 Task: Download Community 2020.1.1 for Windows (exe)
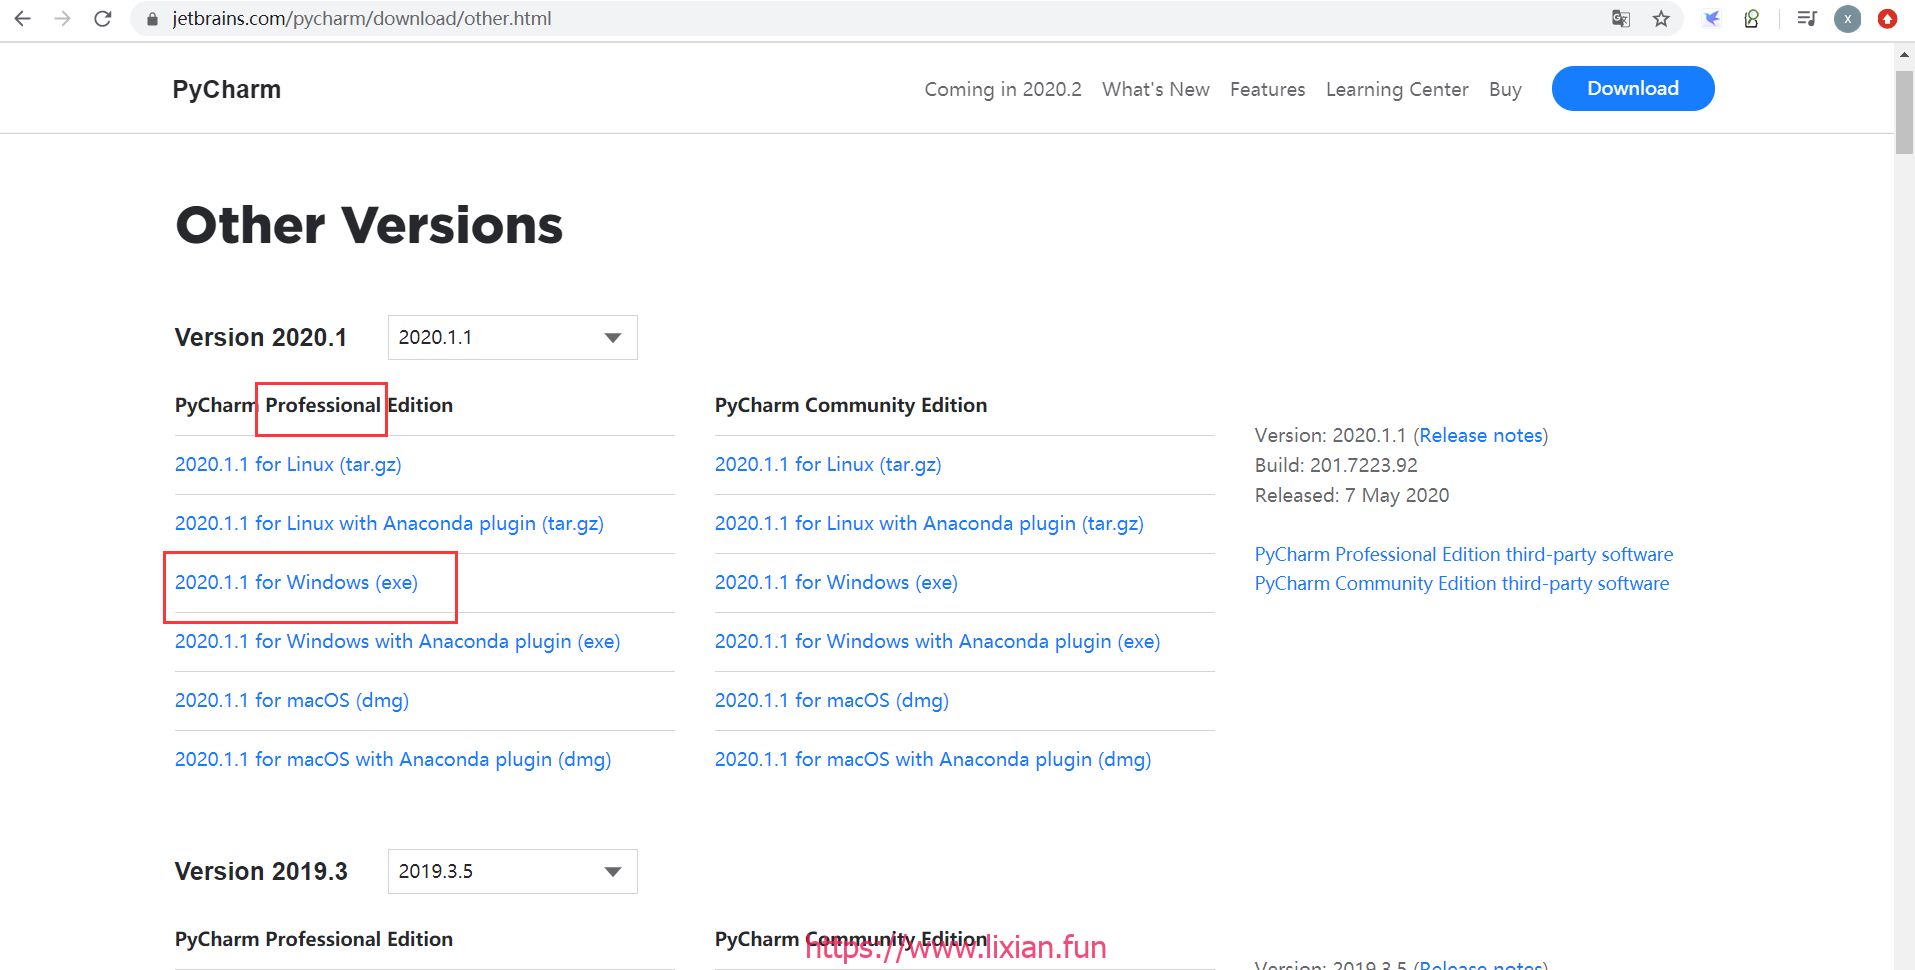(836, 582)
